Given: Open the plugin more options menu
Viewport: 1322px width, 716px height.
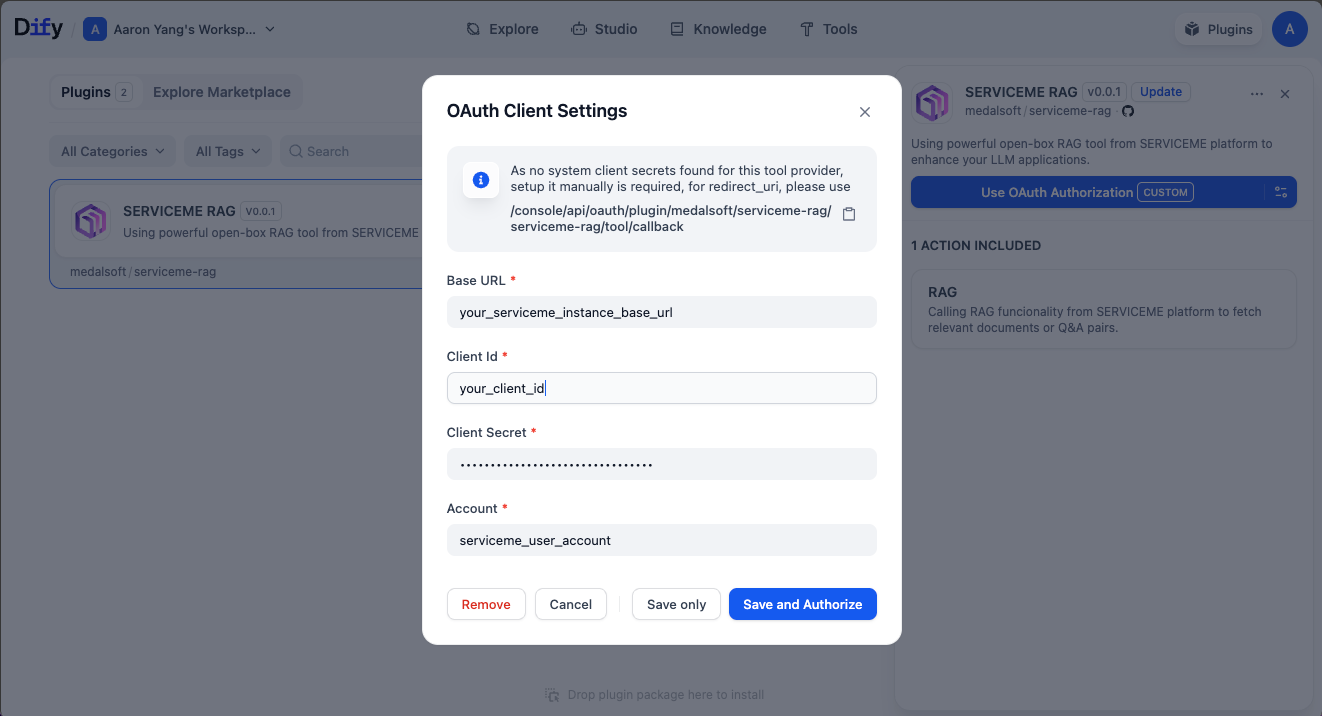Looking at the screenshot, I should (1257, 94).
